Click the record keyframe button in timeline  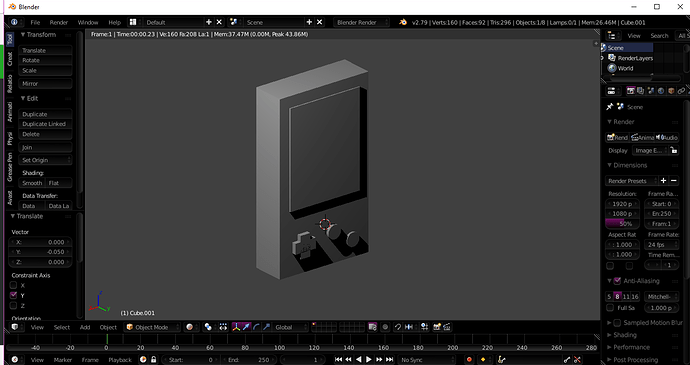tap(469, 360)
